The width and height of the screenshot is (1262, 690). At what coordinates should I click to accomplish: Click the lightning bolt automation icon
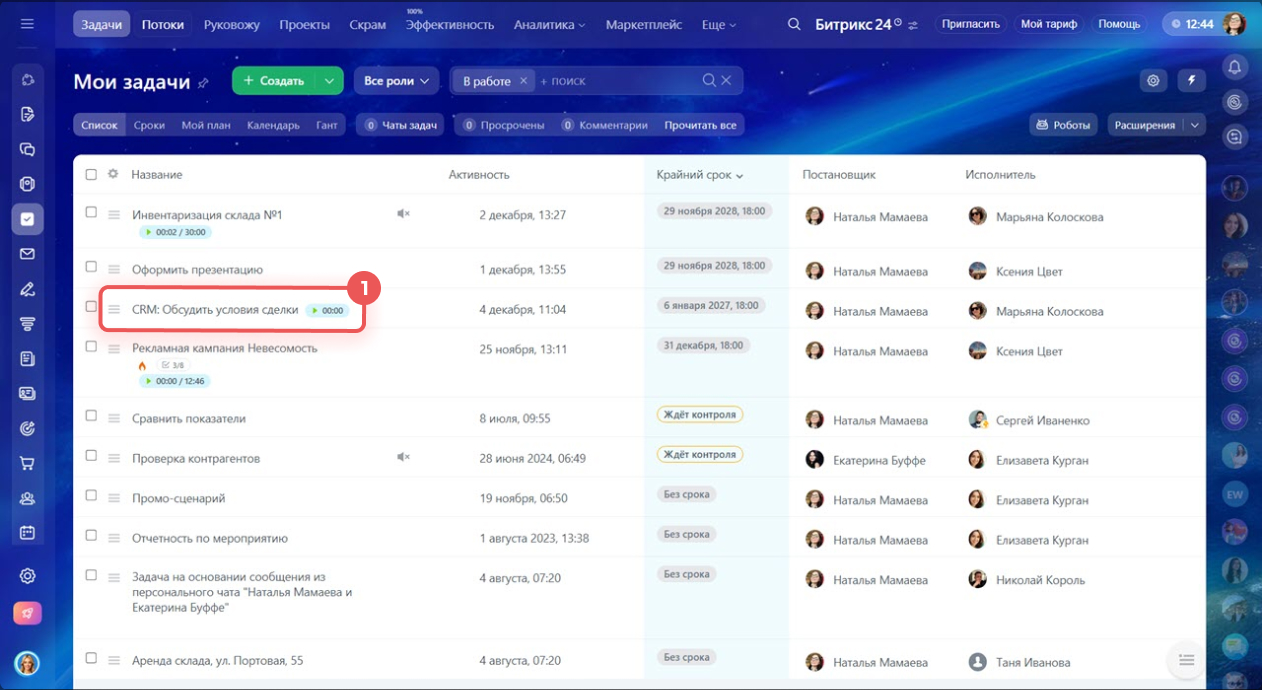pyautogui.click(x=1191, y=81)
